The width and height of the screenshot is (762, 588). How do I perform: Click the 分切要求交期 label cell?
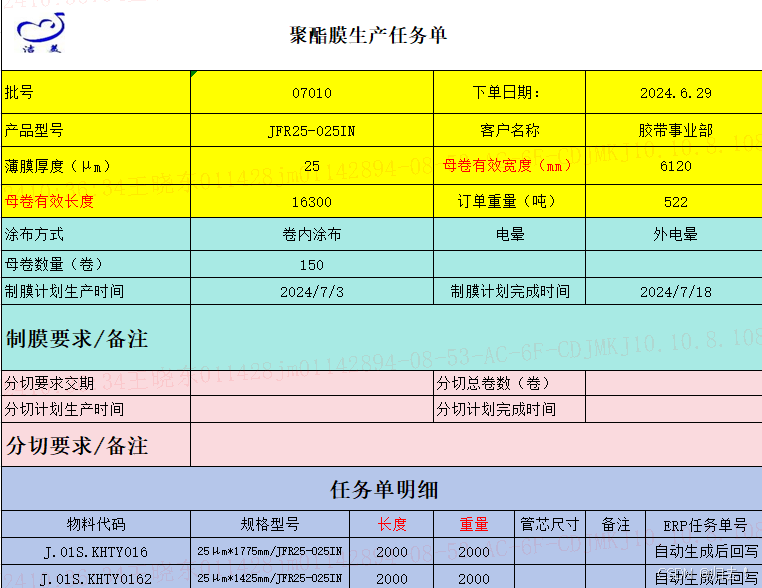96,383
